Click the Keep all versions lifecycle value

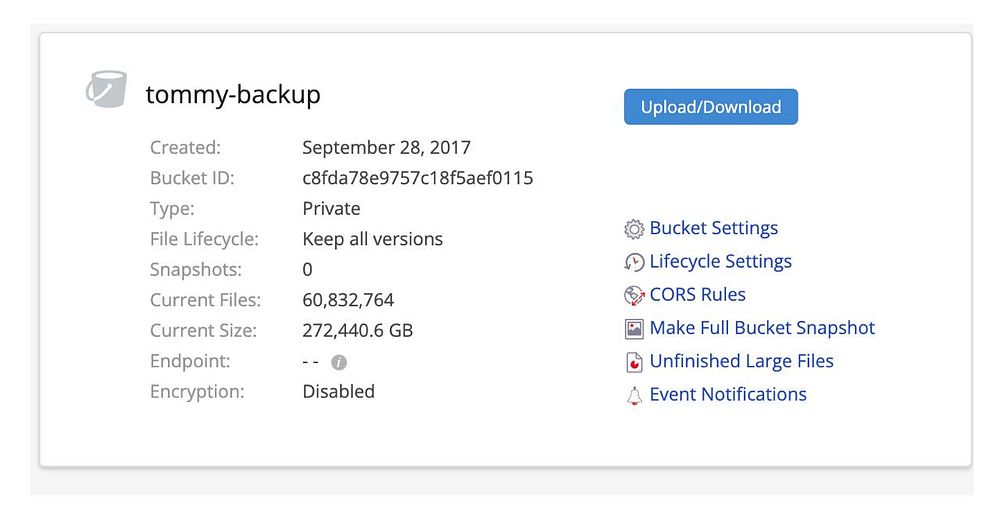[372, 239]
